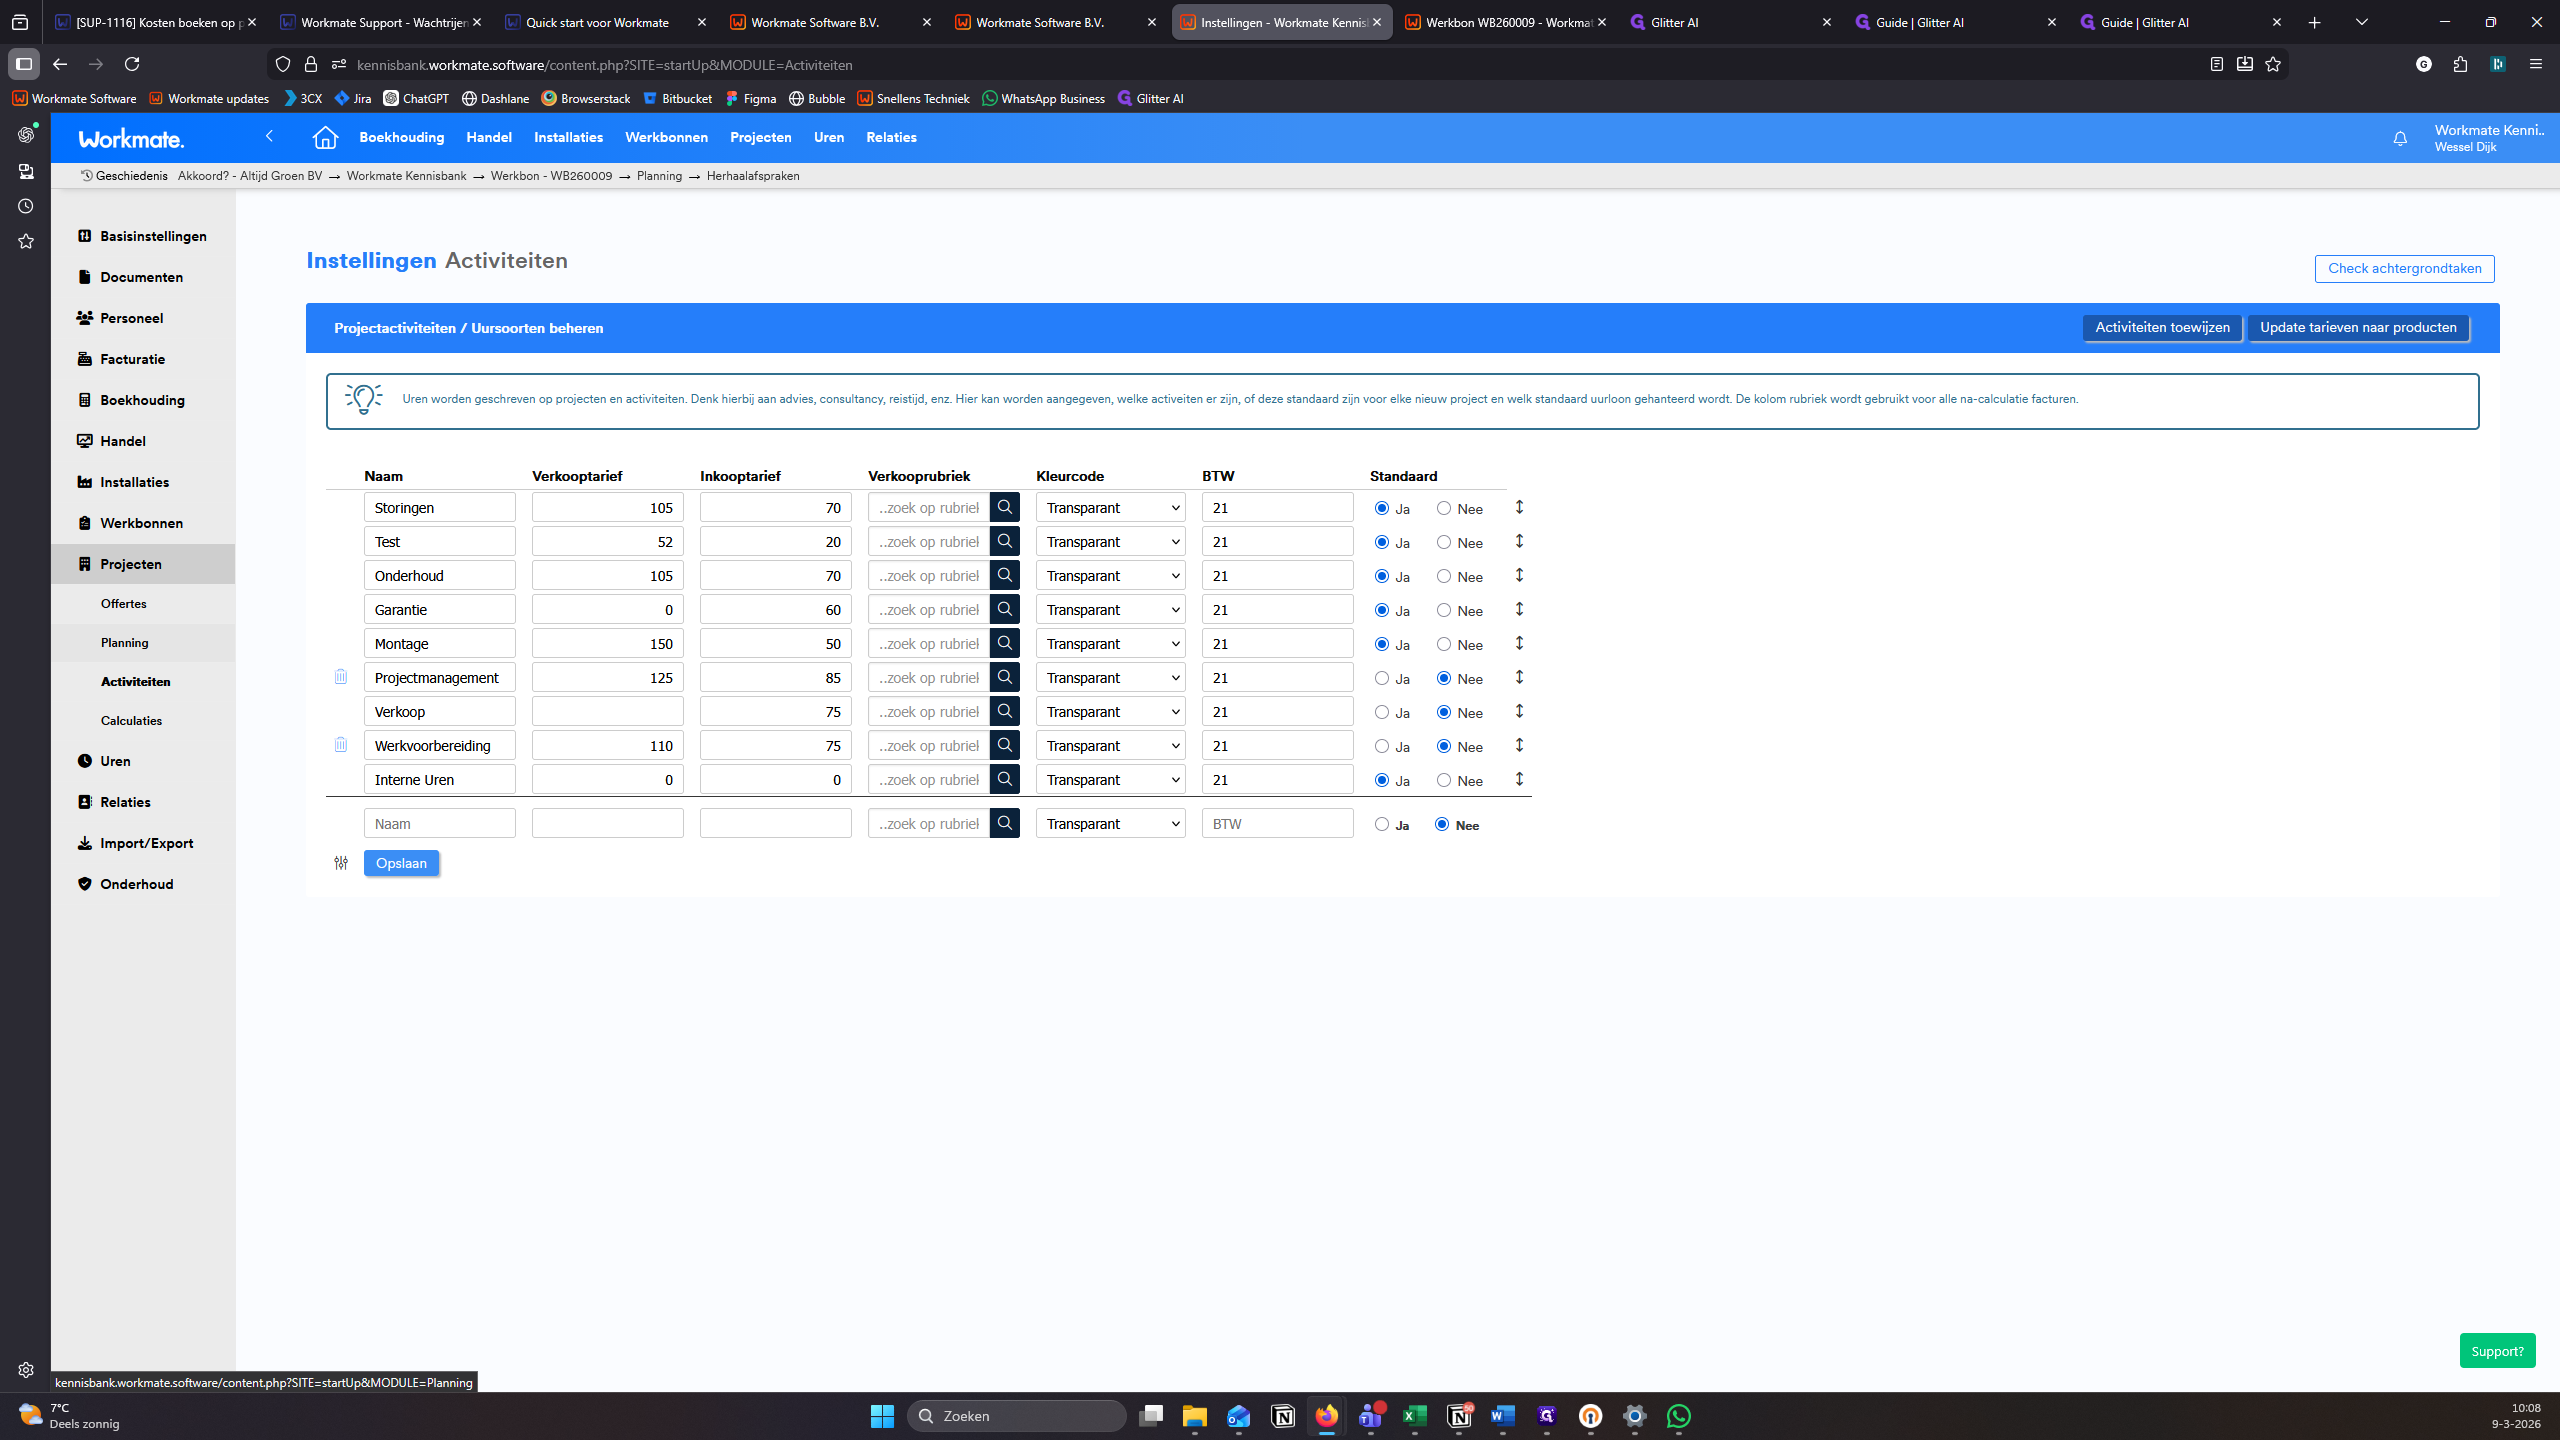Click the sliders icon beside Opslaan
2560x1440 pixels.
[x=341, y=863]
